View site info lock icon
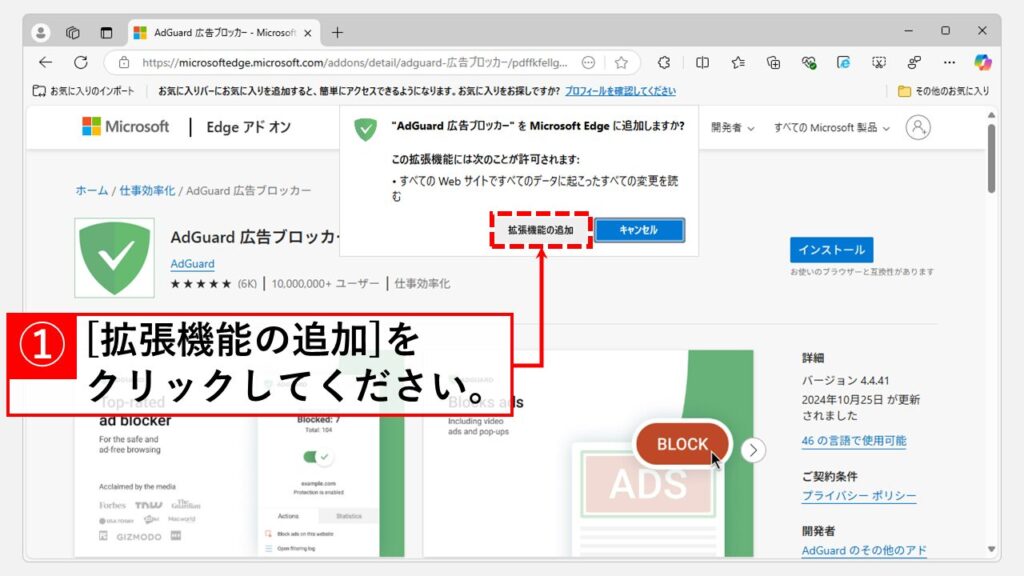The image size is (1024, 576). [124, 63]
